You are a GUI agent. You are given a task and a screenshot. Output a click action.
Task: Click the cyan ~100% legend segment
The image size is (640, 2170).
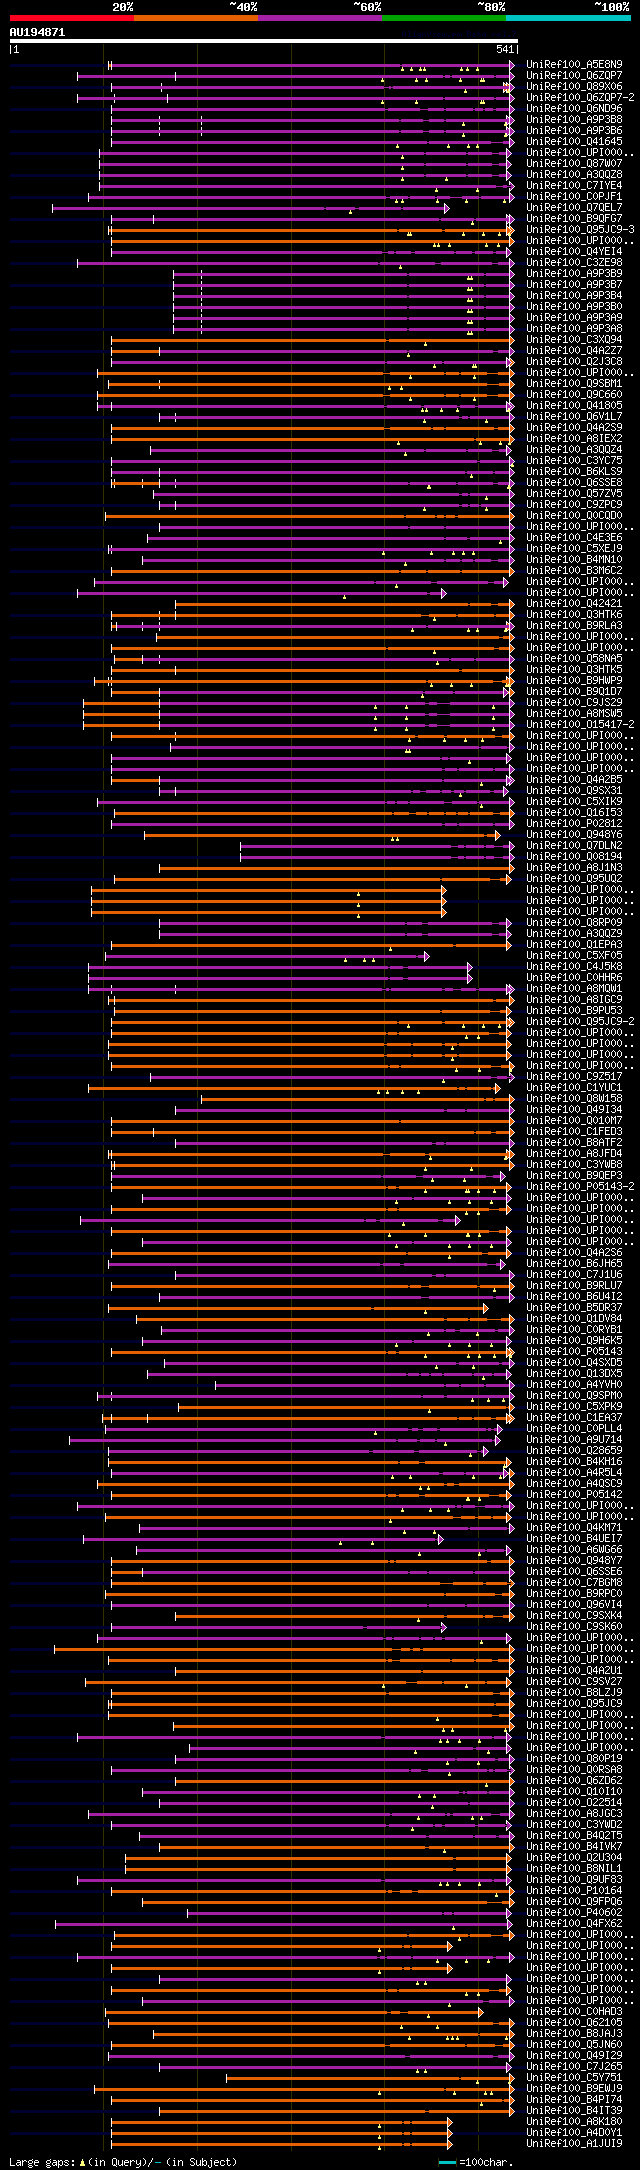(567, 18)
